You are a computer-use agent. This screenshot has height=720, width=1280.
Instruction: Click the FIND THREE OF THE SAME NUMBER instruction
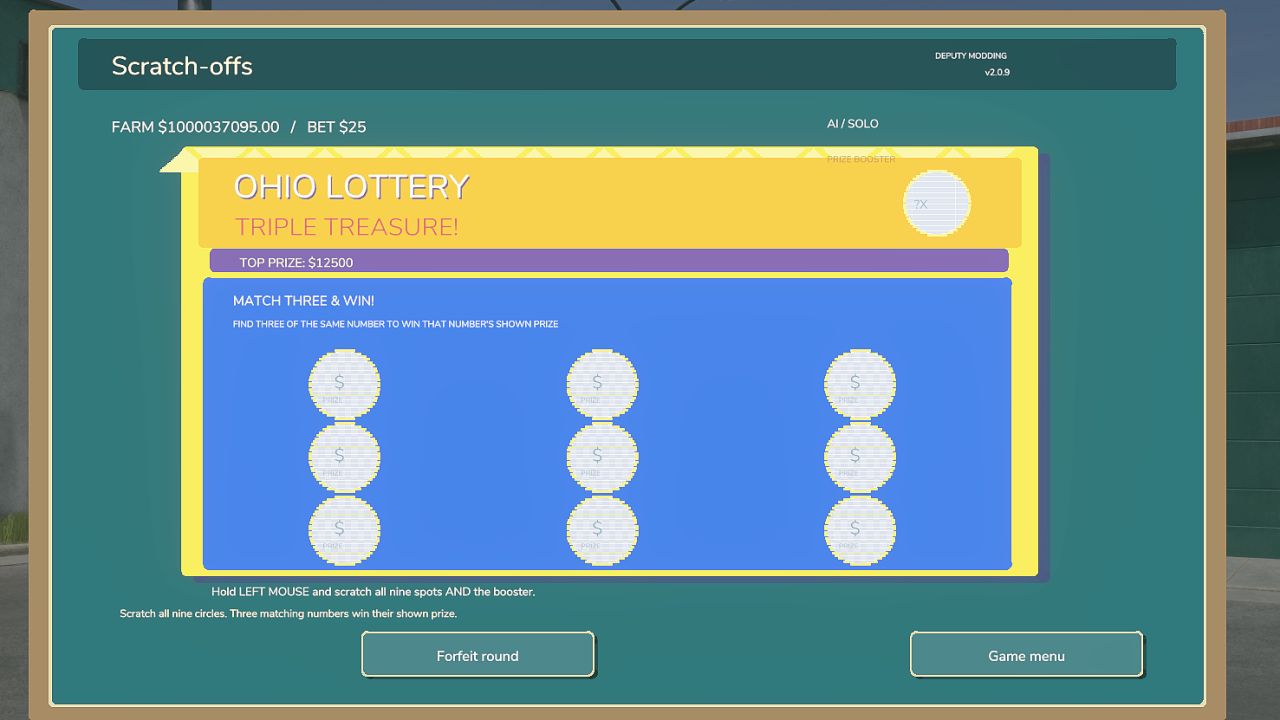pyautogui.click(x=395, y=324)
